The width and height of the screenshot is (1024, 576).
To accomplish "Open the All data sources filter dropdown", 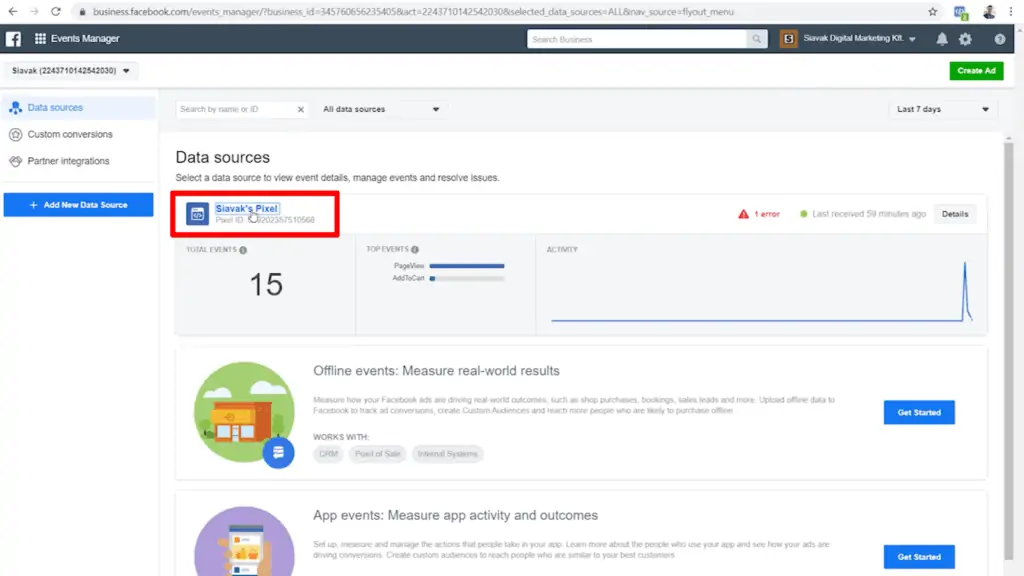I will [380, 109].
